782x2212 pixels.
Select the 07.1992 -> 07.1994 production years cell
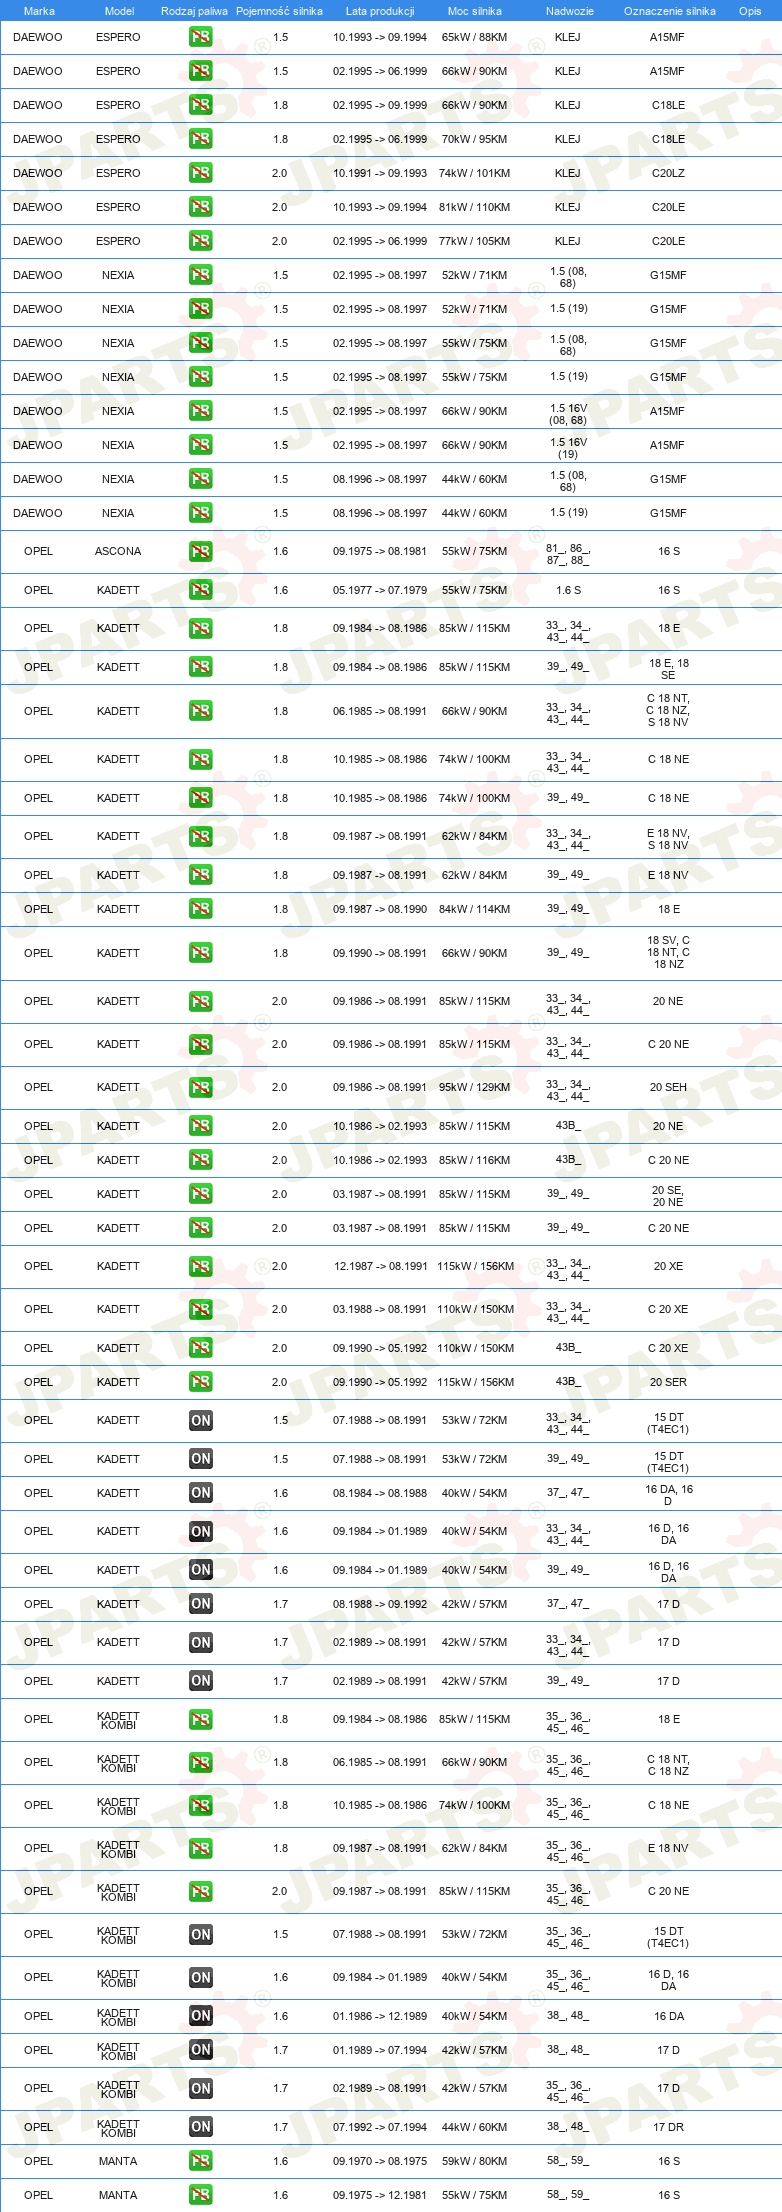coord(380,2127)
